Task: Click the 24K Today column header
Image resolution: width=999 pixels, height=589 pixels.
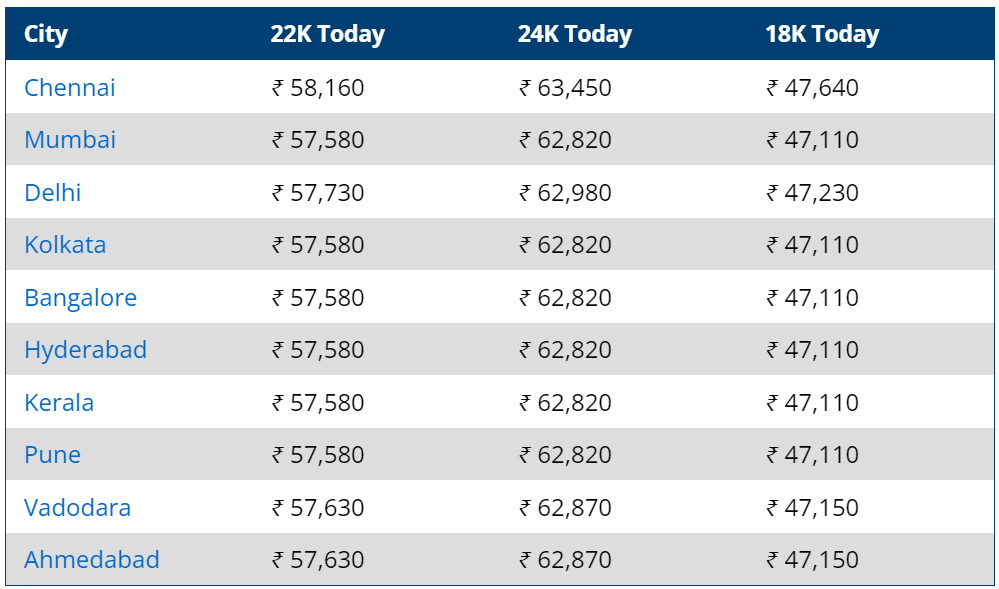Action: coord(575,34)
